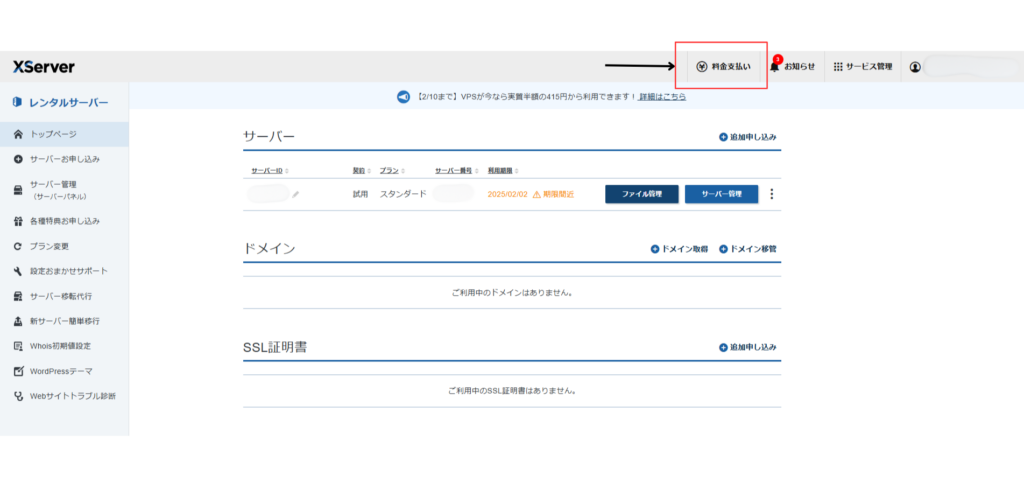The image size is (1024, 489).
Task: Open Webサイトトラブル診断 in the sidebar
Action: [x=72, y=396]
